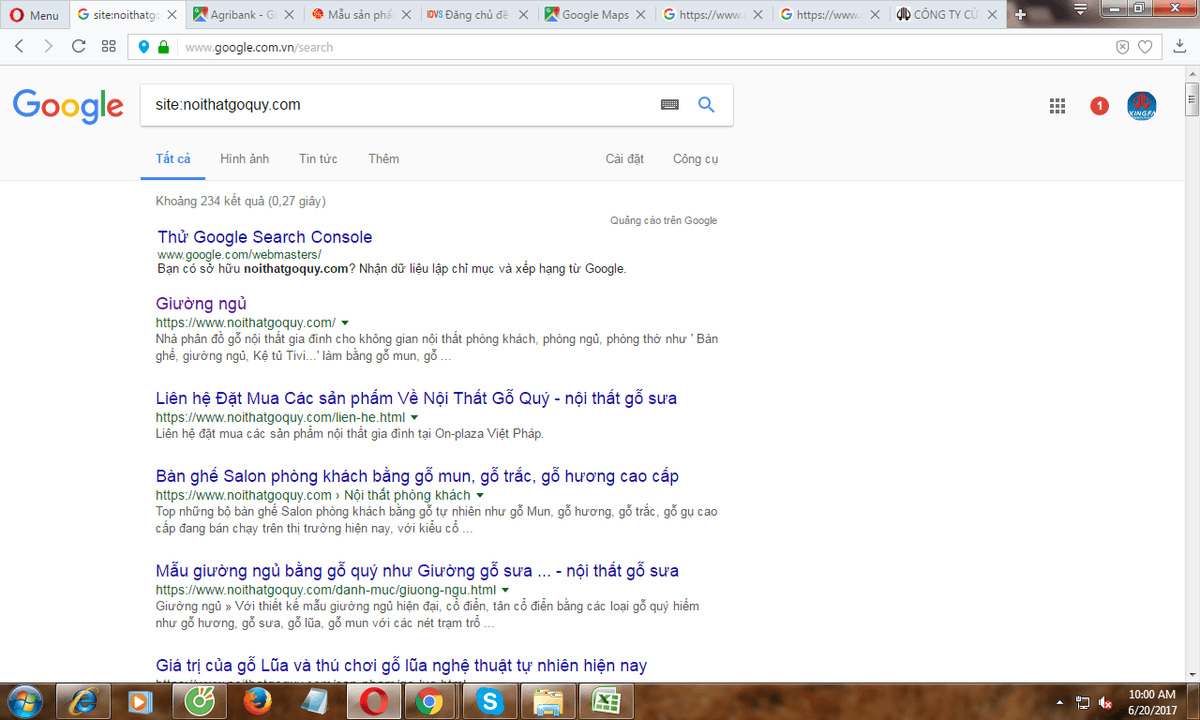The image size is (1200, 720).
Task: Switch to the Đăng chủ đề tab
Action: click(479, 15)
